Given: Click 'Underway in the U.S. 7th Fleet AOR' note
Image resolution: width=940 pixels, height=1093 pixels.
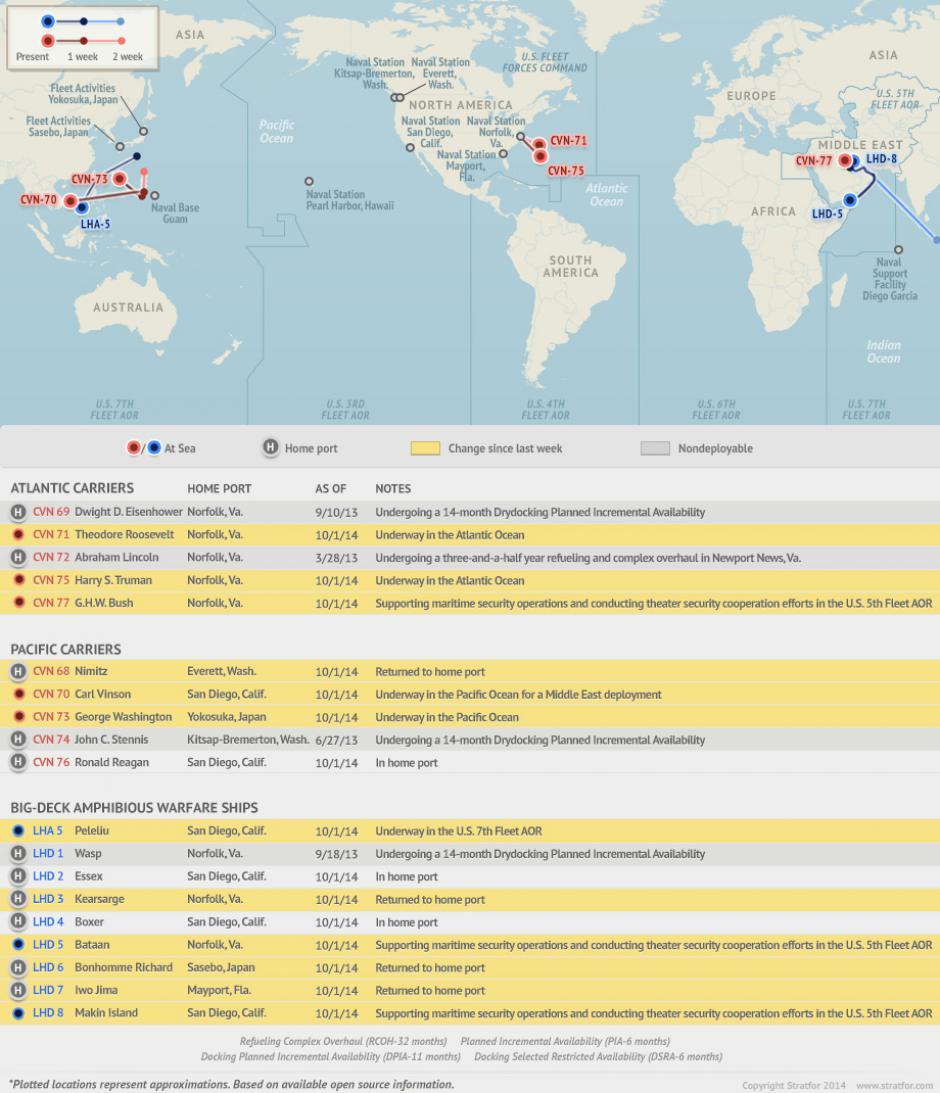Looking at the screenshot, I should 459,831.
